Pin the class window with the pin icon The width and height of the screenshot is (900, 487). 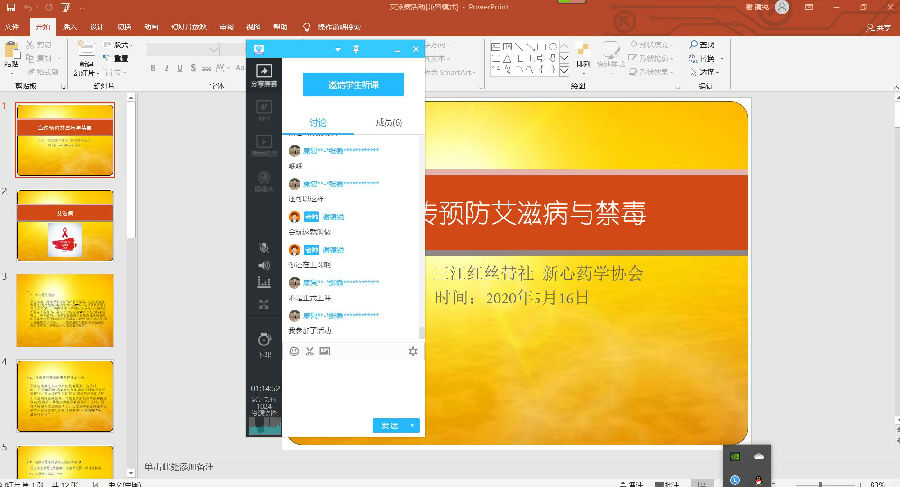pyautogui.click(x=356, y=49)
